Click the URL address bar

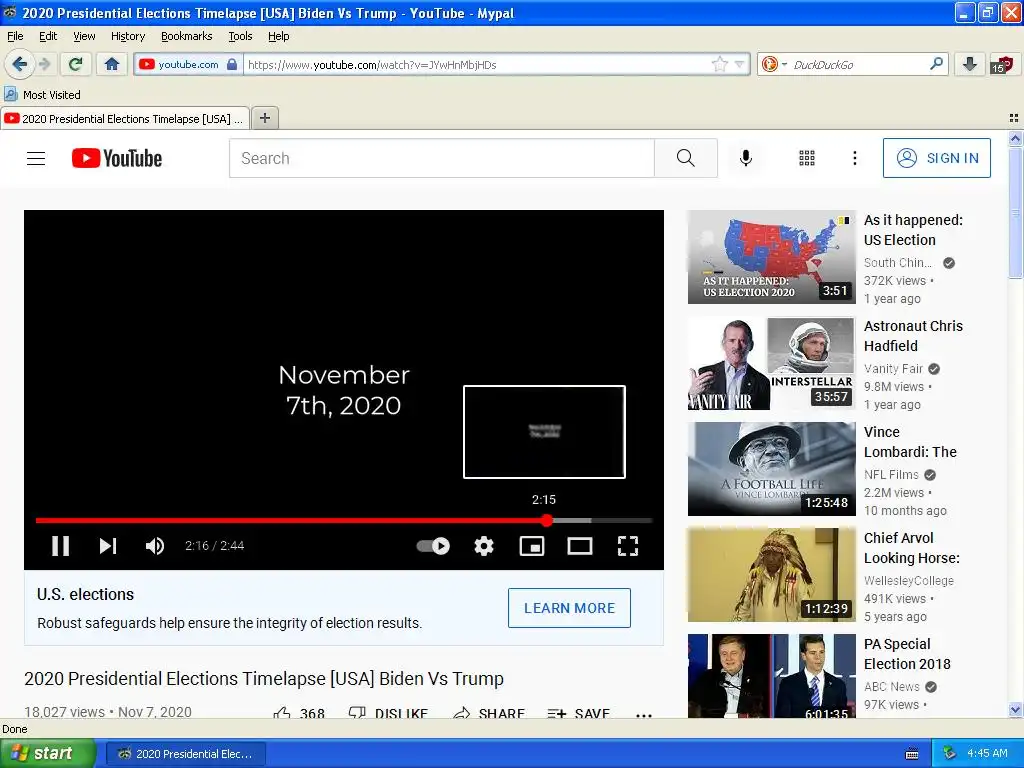click(x=477, y=64)
